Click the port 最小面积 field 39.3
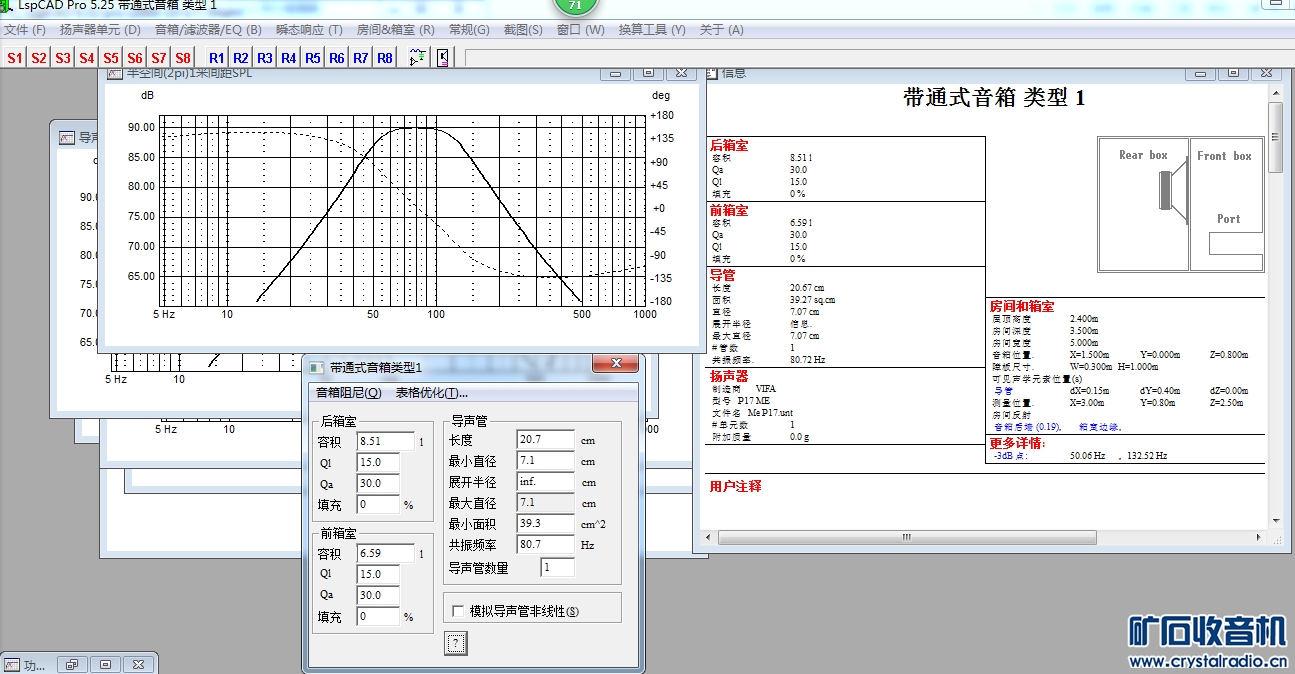Image resolution: width=1295 pixels, height=674 pixels. (545, 523)
